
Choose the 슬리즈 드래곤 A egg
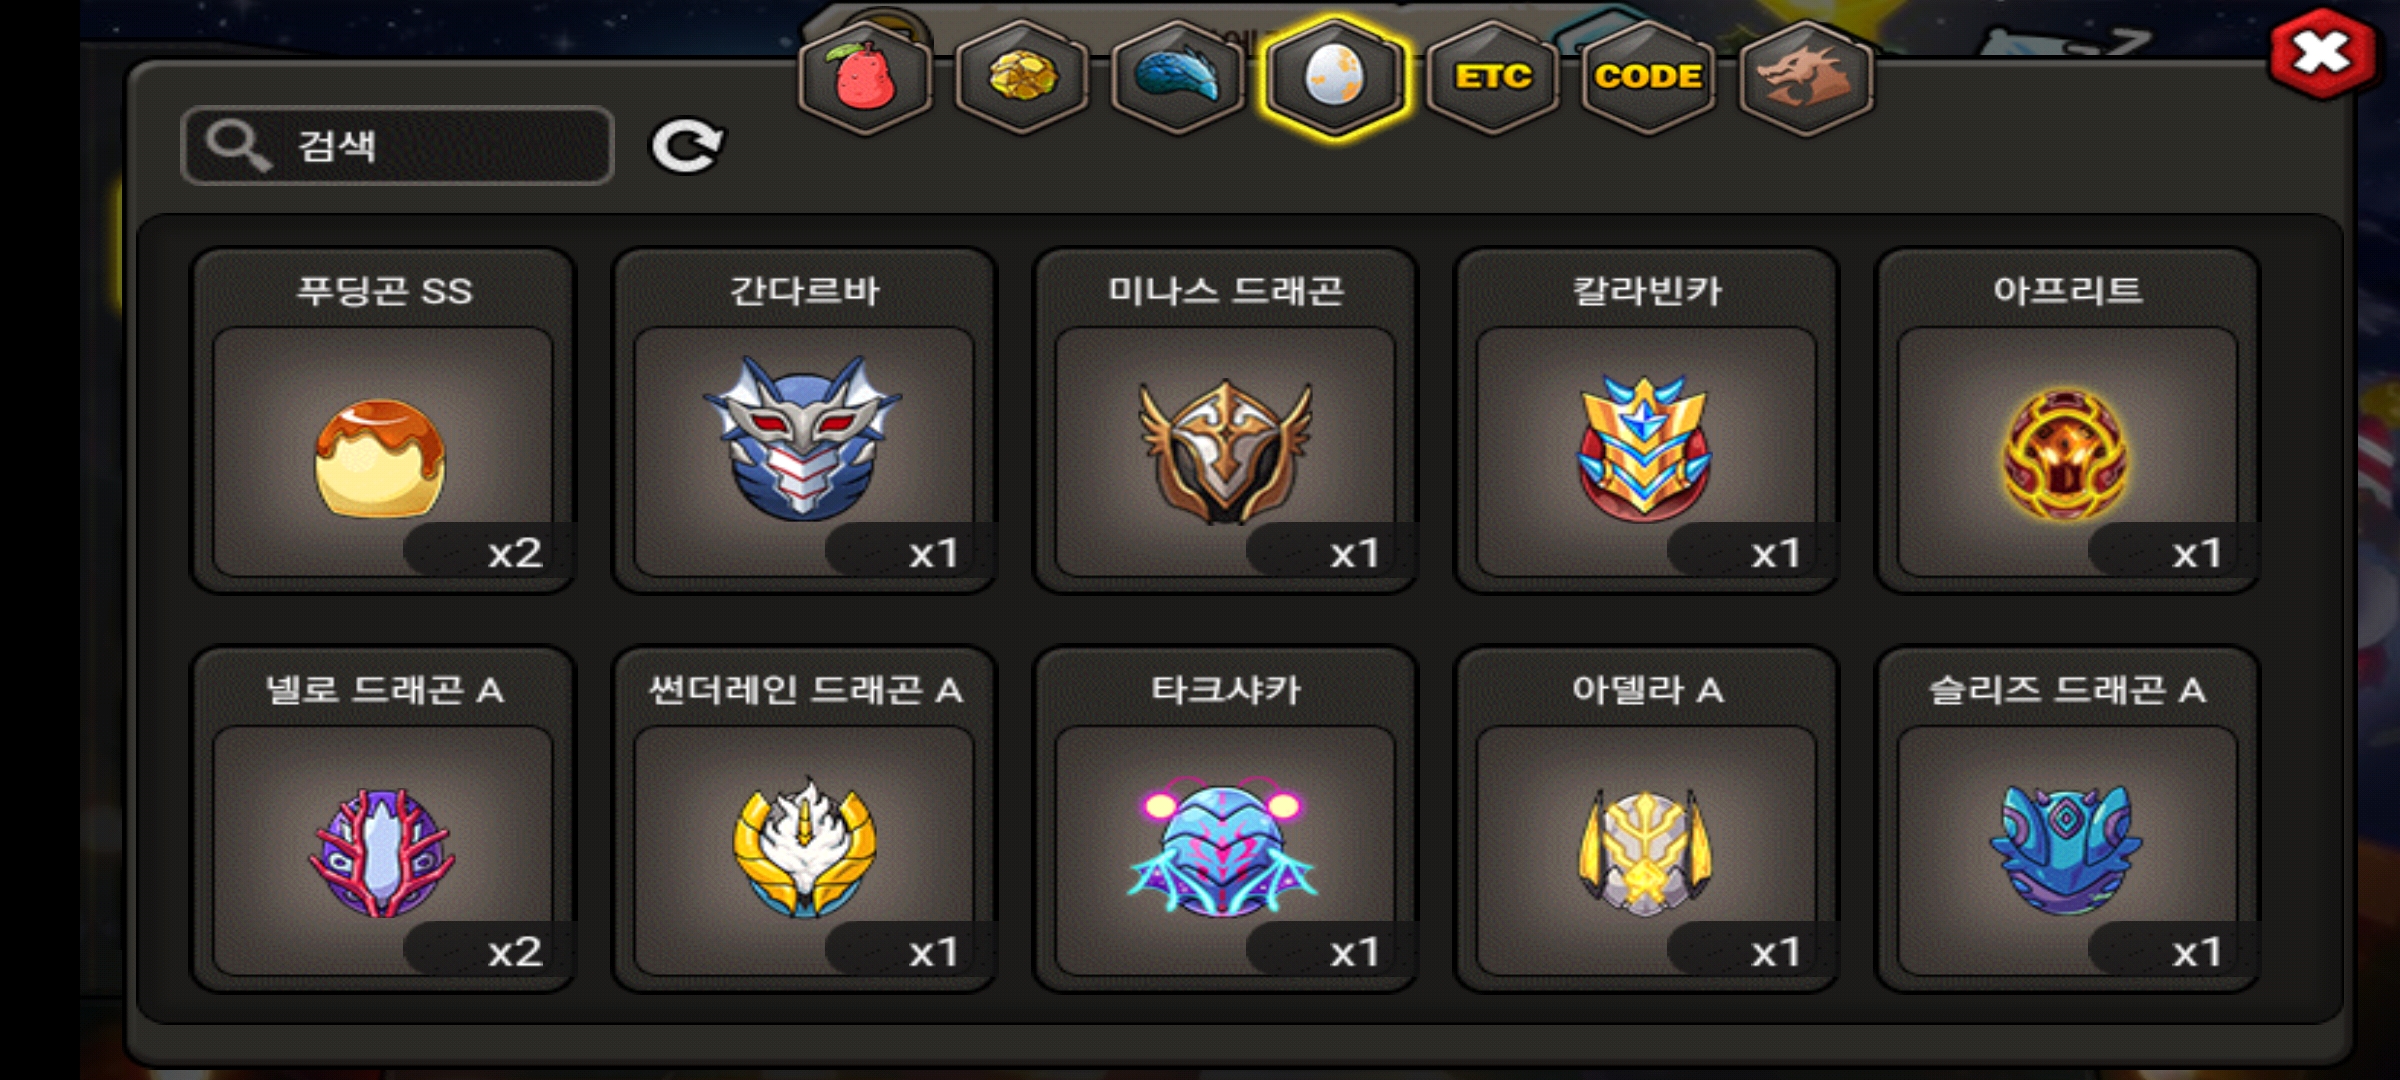click(2067, 820)
